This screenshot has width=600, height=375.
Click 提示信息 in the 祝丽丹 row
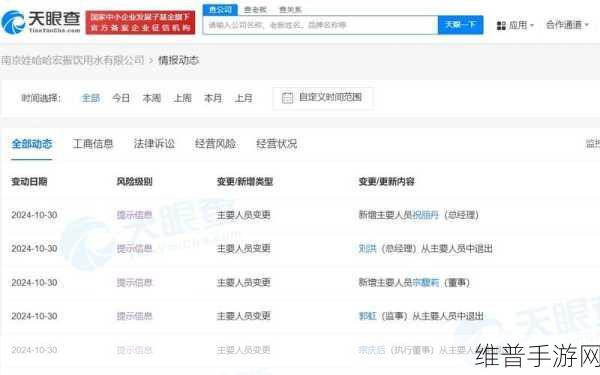(x=134, y=215)
